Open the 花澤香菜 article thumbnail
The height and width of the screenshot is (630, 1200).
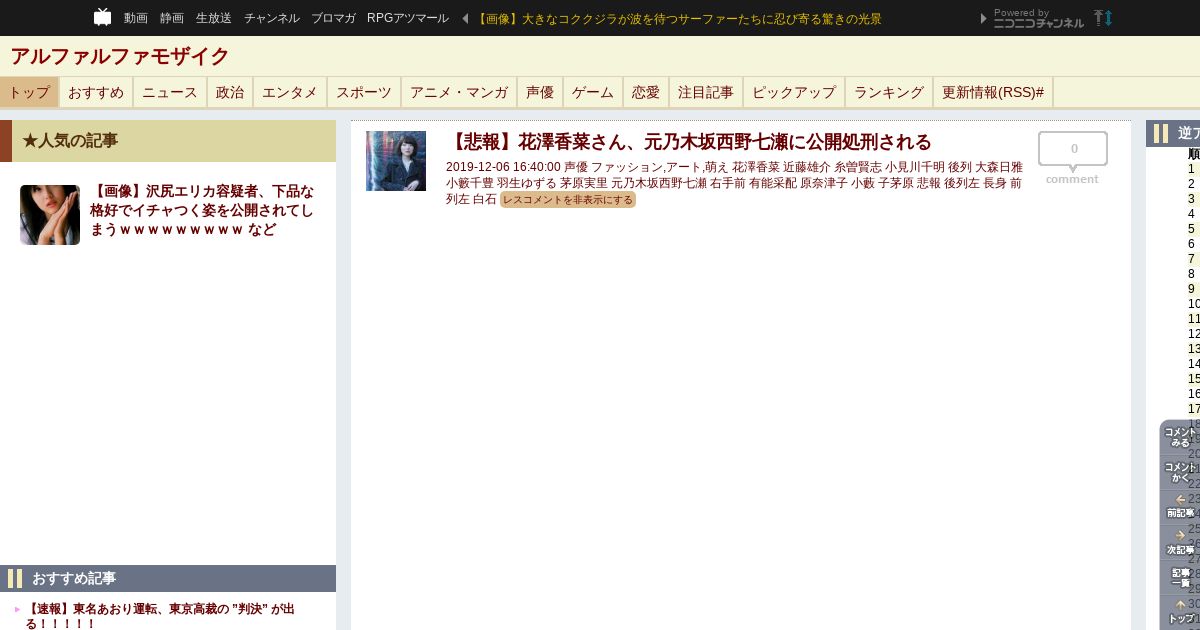(x=396, y=161)
